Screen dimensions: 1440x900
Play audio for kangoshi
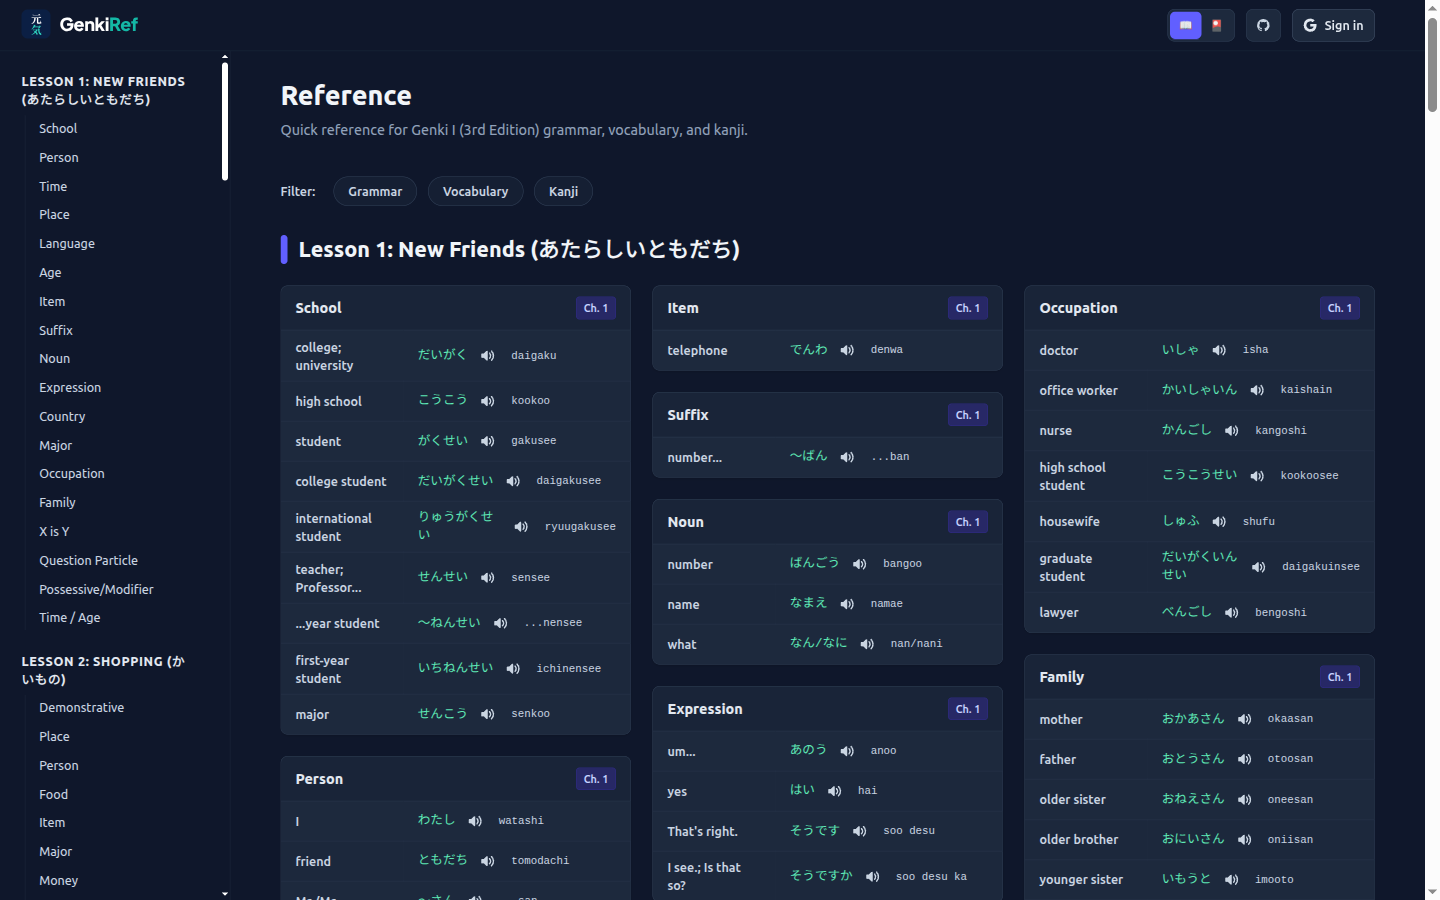coord(1232,431)
